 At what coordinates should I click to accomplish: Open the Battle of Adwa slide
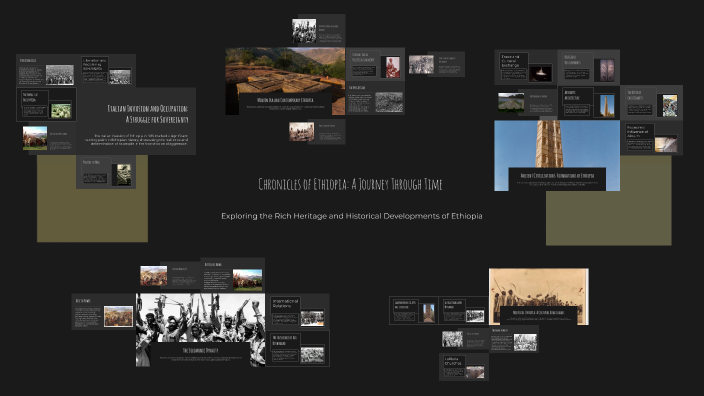point(233,275)
